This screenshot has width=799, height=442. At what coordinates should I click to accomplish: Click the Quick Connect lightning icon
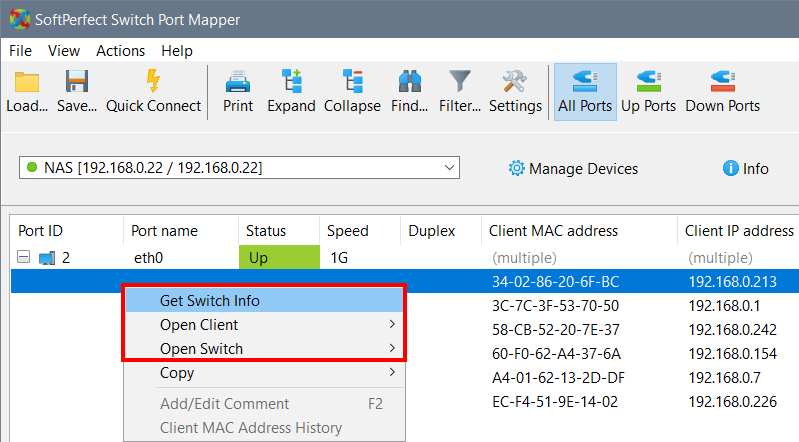point(153,81)
